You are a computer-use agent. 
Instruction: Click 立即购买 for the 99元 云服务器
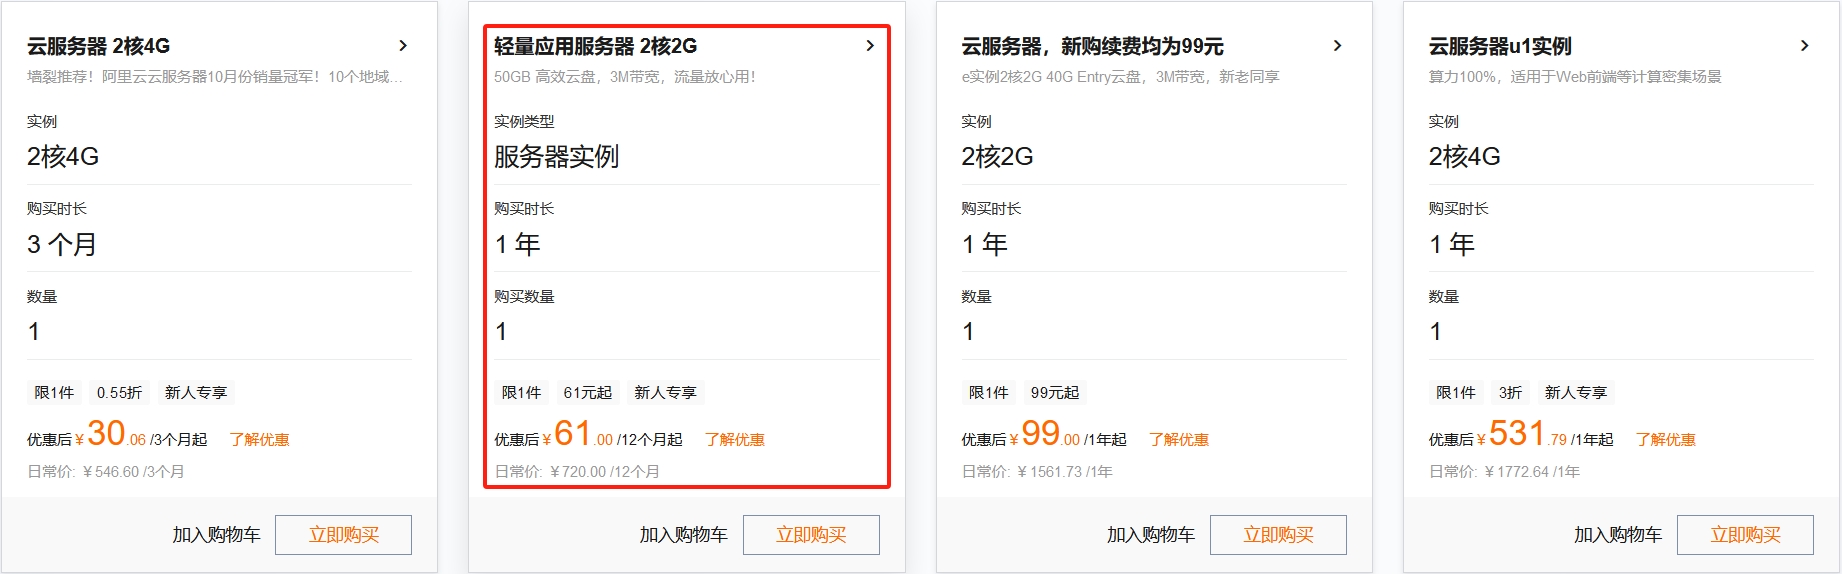point(1278,535)
